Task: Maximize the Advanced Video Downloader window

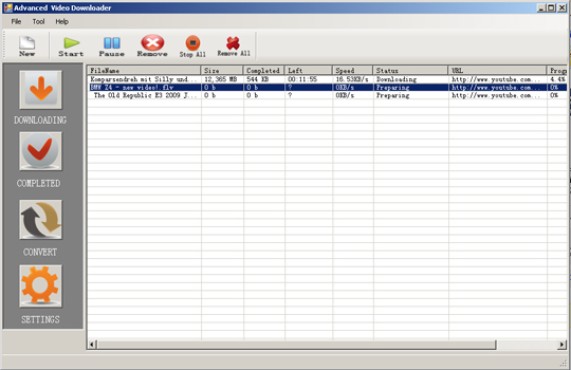Action: pyautogui.click(x=551, y=8)
